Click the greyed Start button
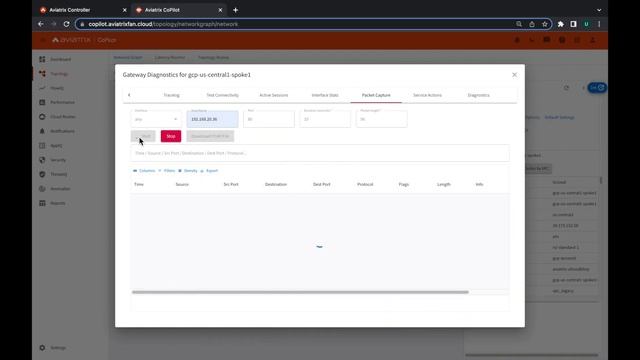The image size is (640, 360). (x=143, y=136)
